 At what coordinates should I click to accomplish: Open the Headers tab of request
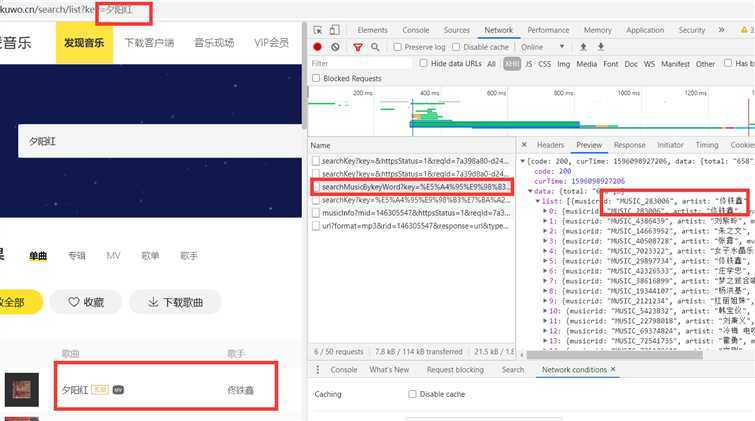(x=550, y=145)
